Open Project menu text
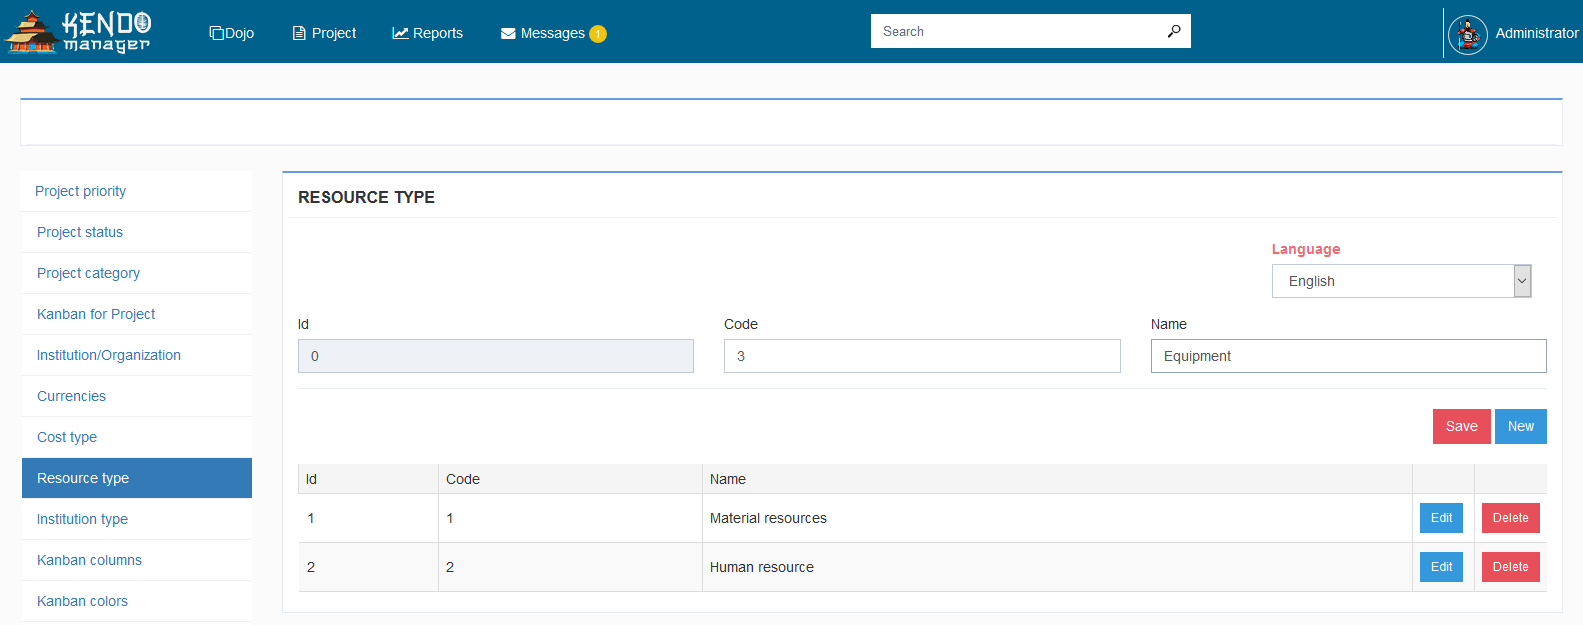 coord(334,33)
